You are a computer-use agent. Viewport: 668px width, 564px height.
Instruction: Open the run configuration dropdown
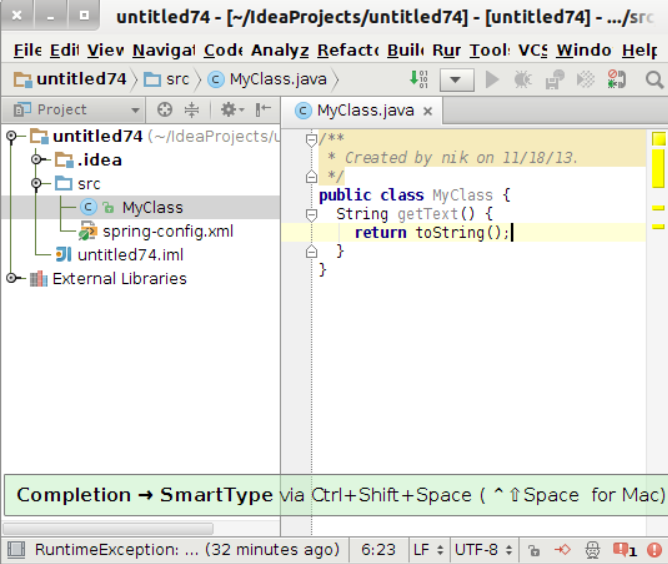point(457,80)
